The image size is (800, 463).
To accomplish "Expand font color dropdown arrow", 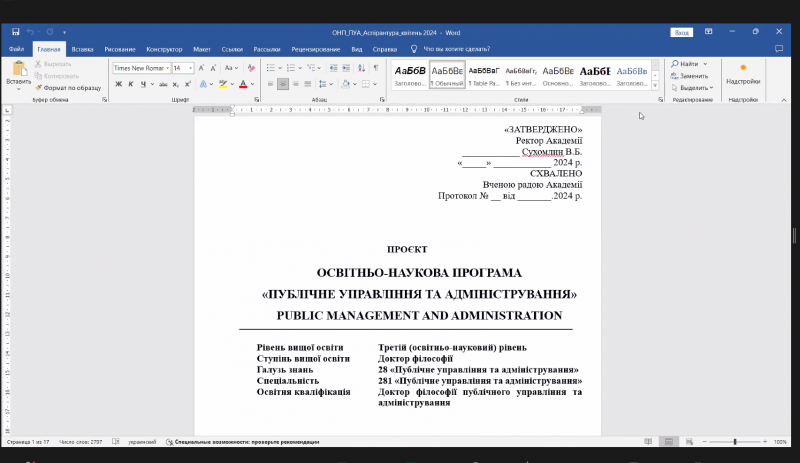I will (253, 84).
